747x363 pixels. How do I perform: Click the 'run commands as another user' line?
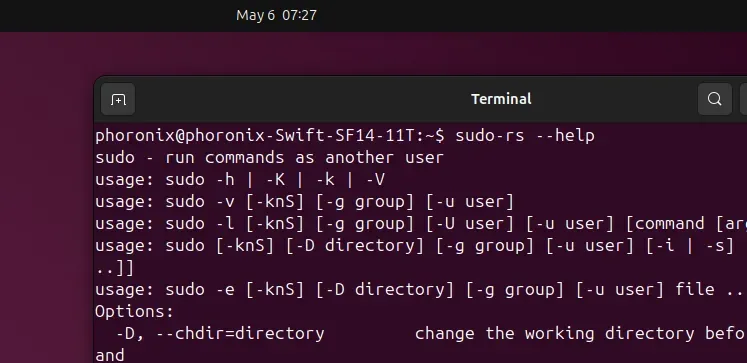(304, 158)
